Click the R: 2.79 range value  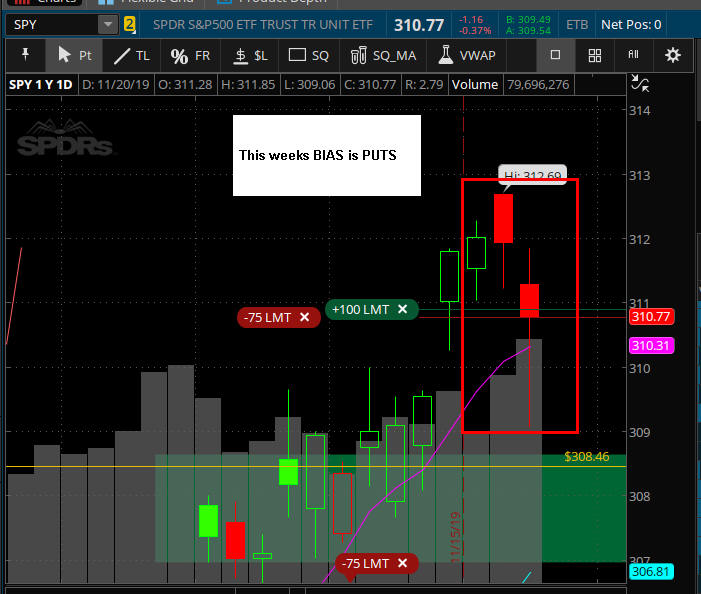point(424,84)
